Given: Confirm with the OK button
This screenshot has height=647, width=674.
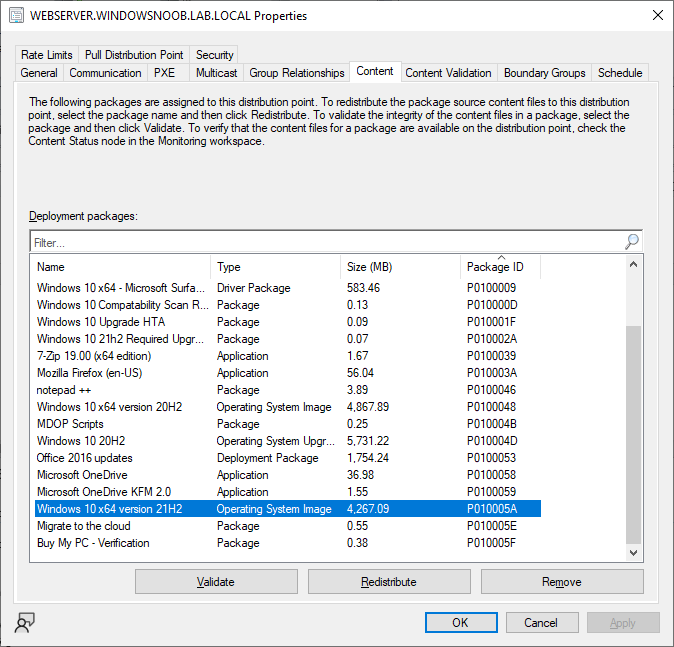Looking at the screenshot, I should click(461, 622).
